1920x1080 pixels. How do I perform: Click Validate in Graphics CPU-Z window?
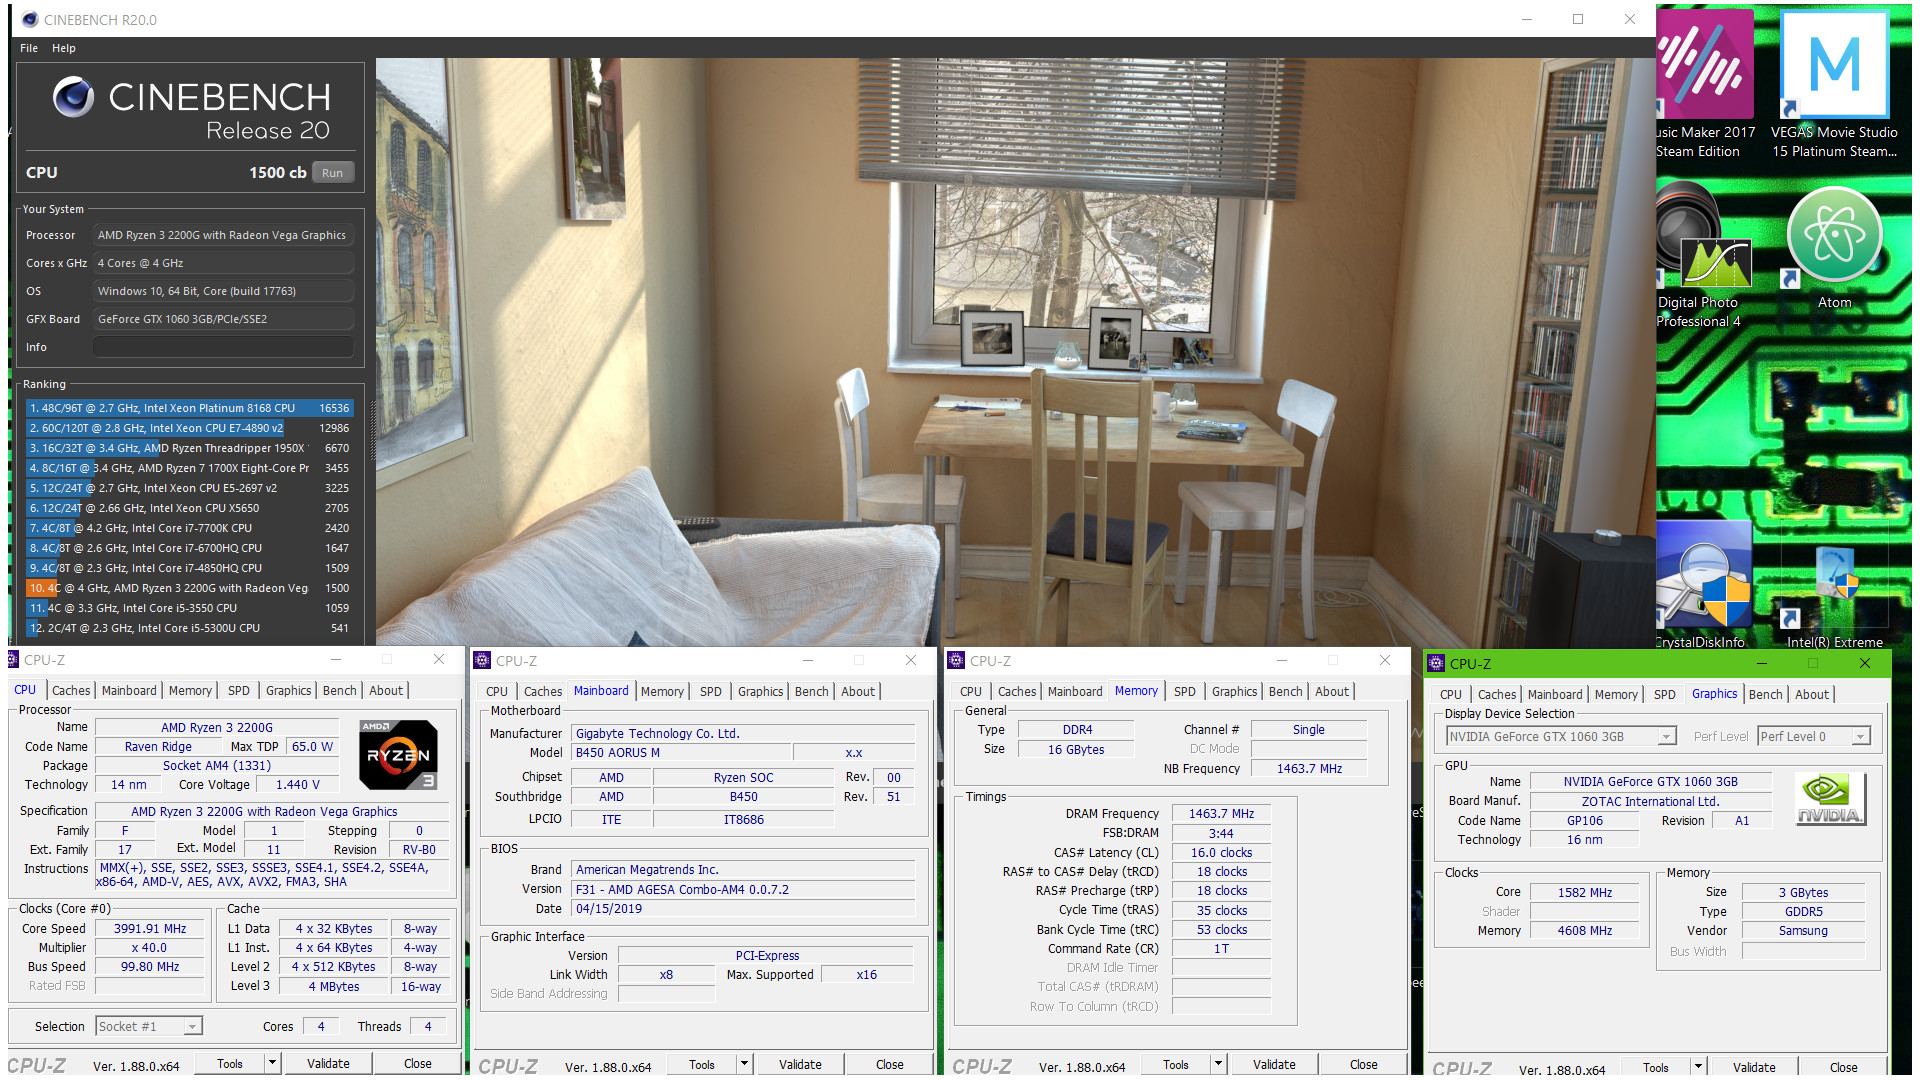(x=1754, y=1067)
